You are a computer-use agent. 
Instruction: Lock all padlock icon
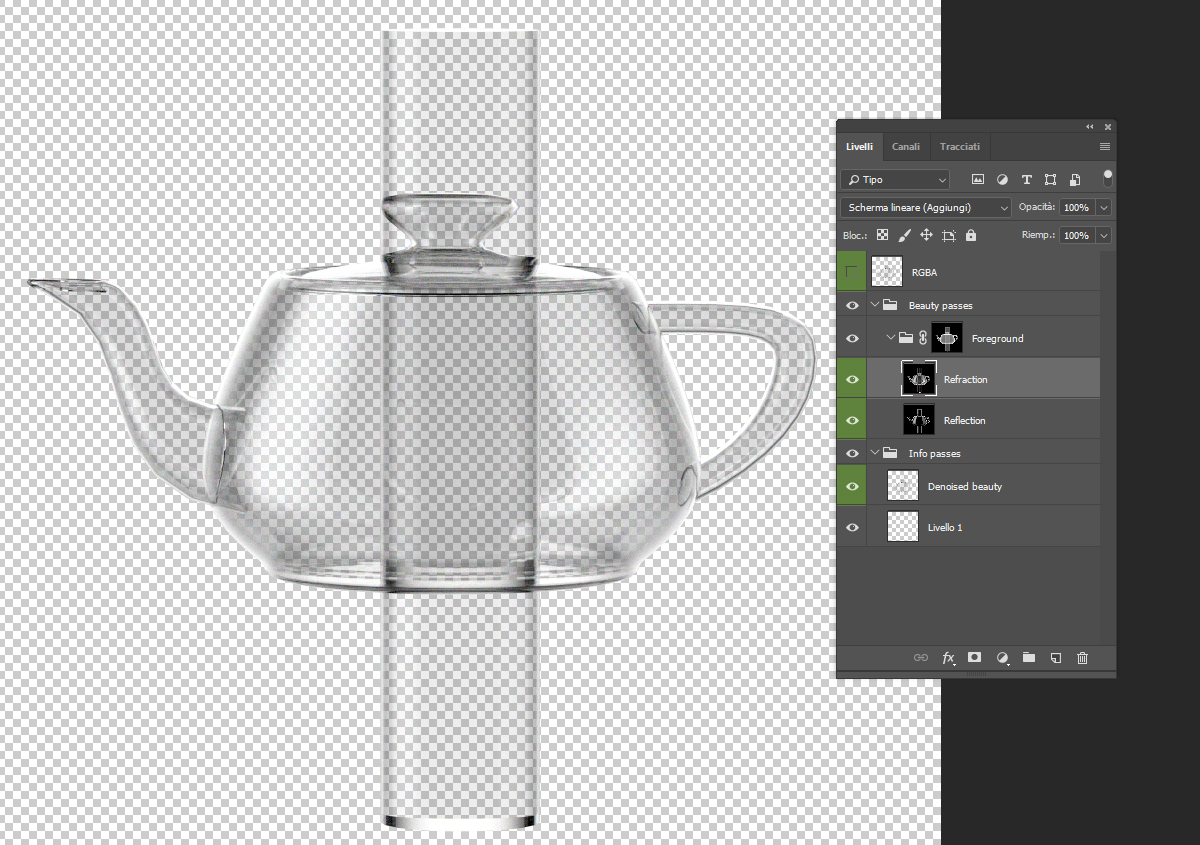pyautogui.click(x=970, y=235)
